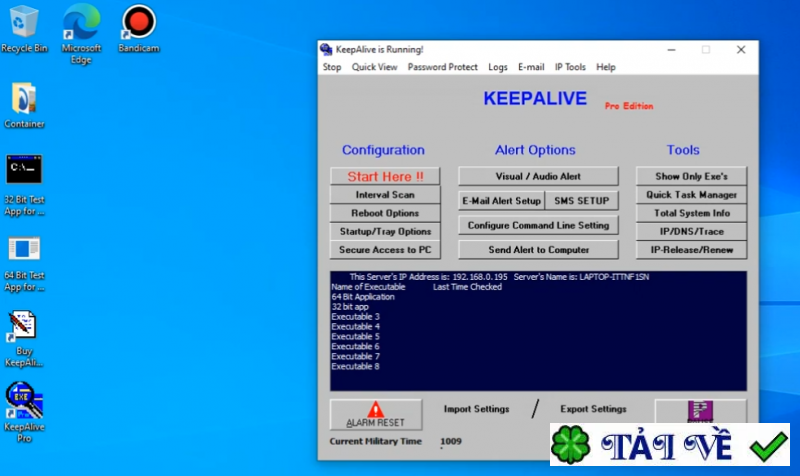Click Export Settings
Viewport: 800px width, 476px height.
(593, 409)
